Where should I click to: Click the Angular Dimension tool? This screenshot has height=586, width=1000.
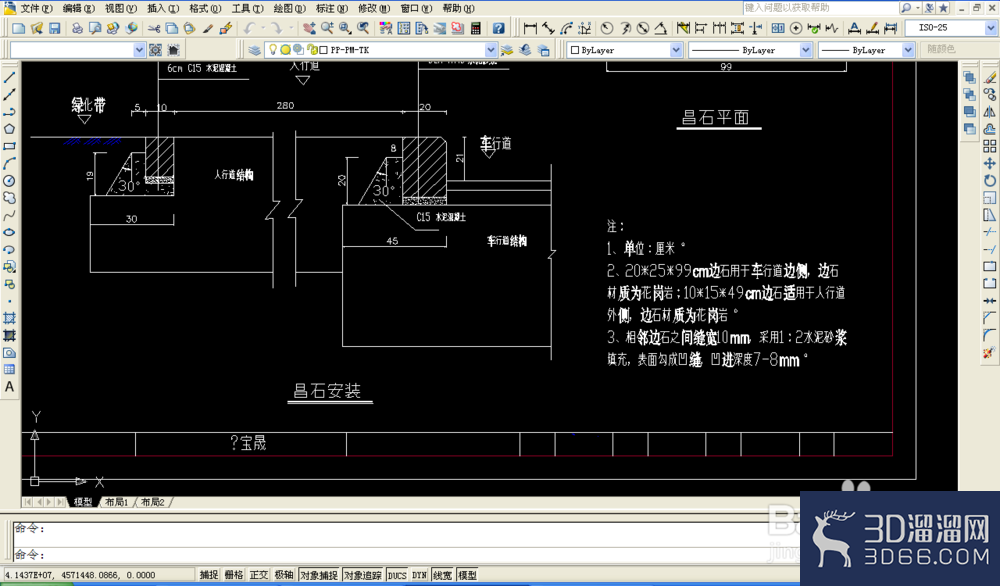pos(661,28)
